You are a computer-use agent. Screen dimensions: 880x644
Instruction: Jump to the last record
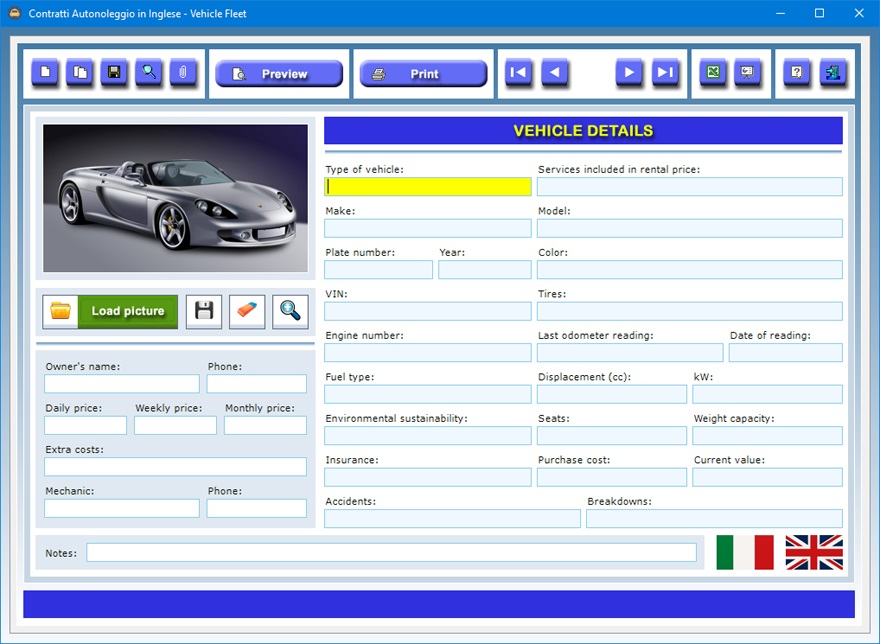(x=666, y=73)
